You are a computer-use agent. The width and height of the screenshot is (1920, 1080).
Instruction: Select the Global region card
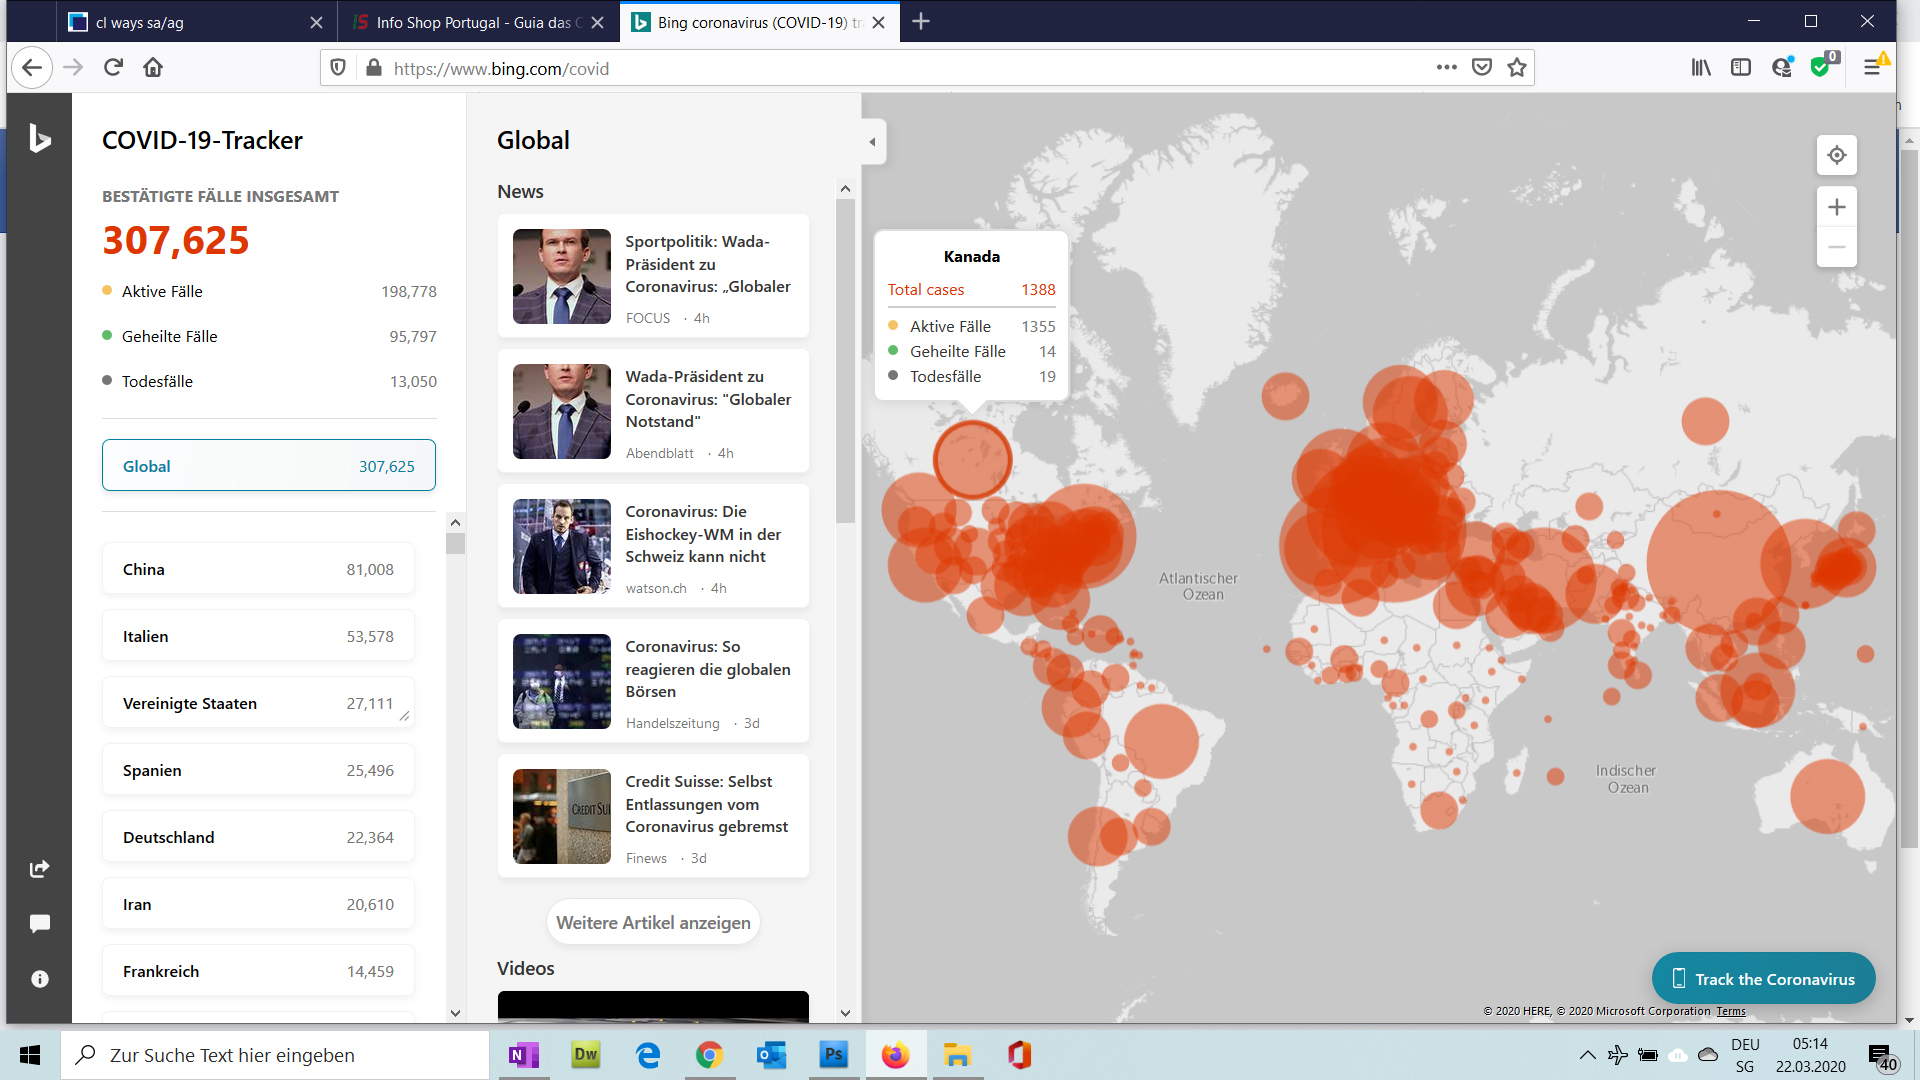268,466
